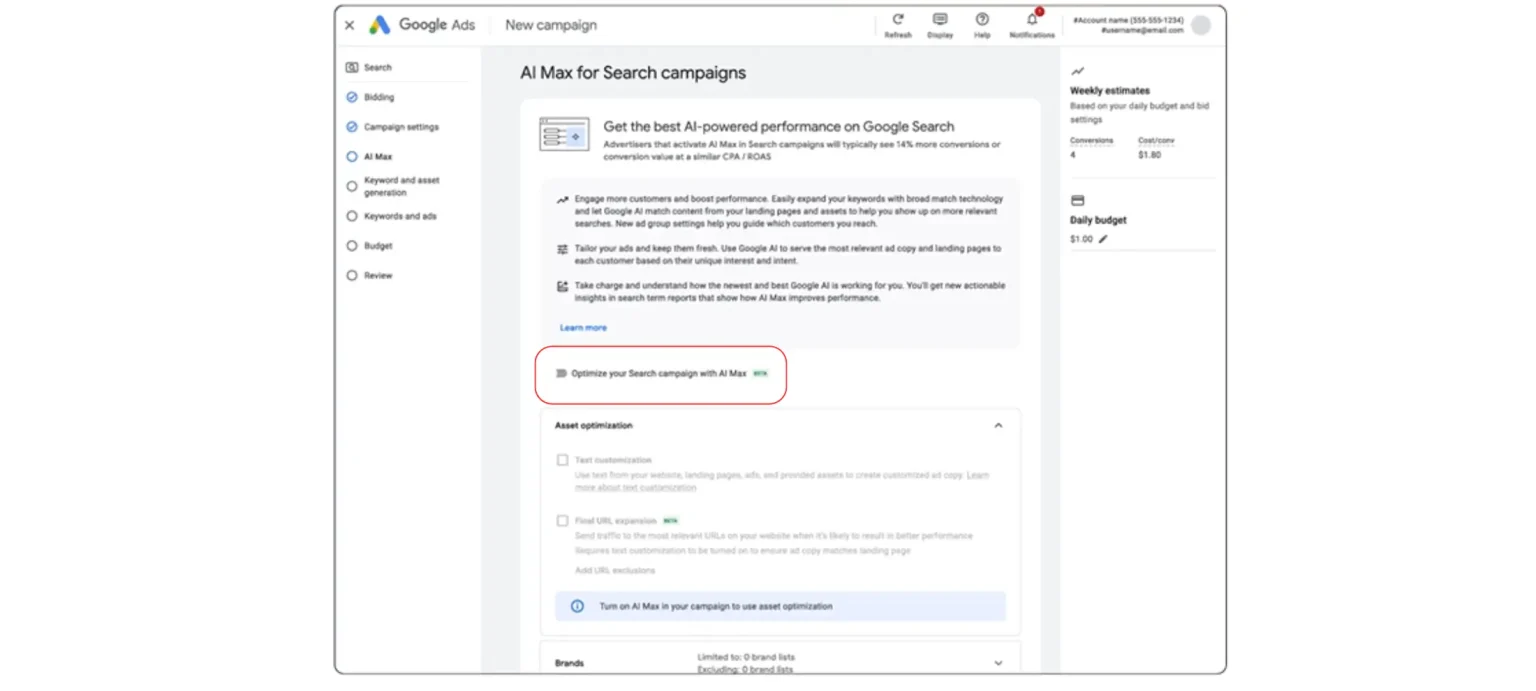This screenshot has height=691, width=1536.
Task: Open the Notifications bell
Action: [1032, 20]
